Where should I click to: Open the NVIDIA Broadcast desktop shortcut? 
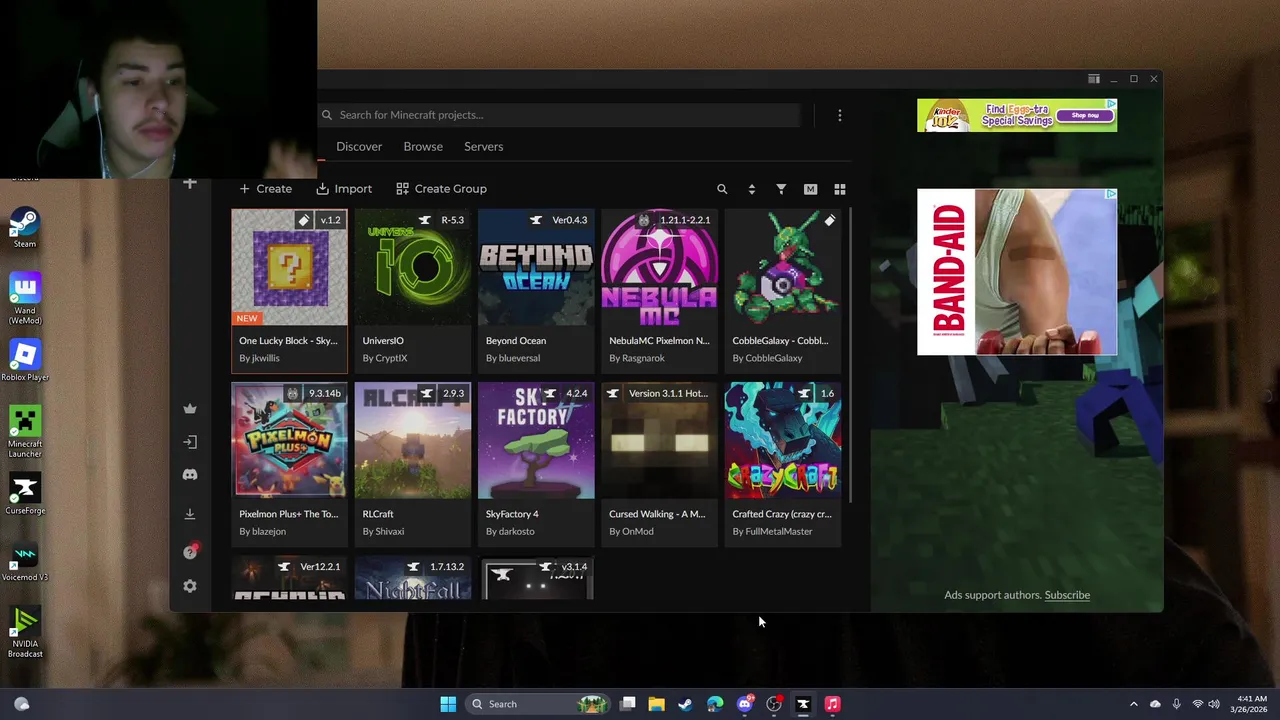[x=25, y=632]
